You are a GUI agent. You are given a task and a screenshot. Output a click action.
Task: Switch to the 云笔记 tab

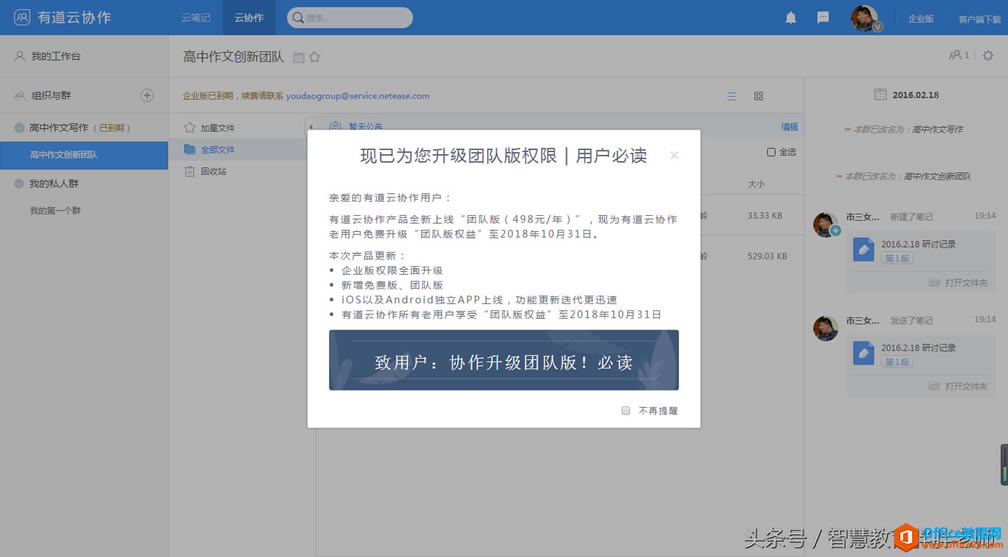pyautogui.click(x=195, y=18)
